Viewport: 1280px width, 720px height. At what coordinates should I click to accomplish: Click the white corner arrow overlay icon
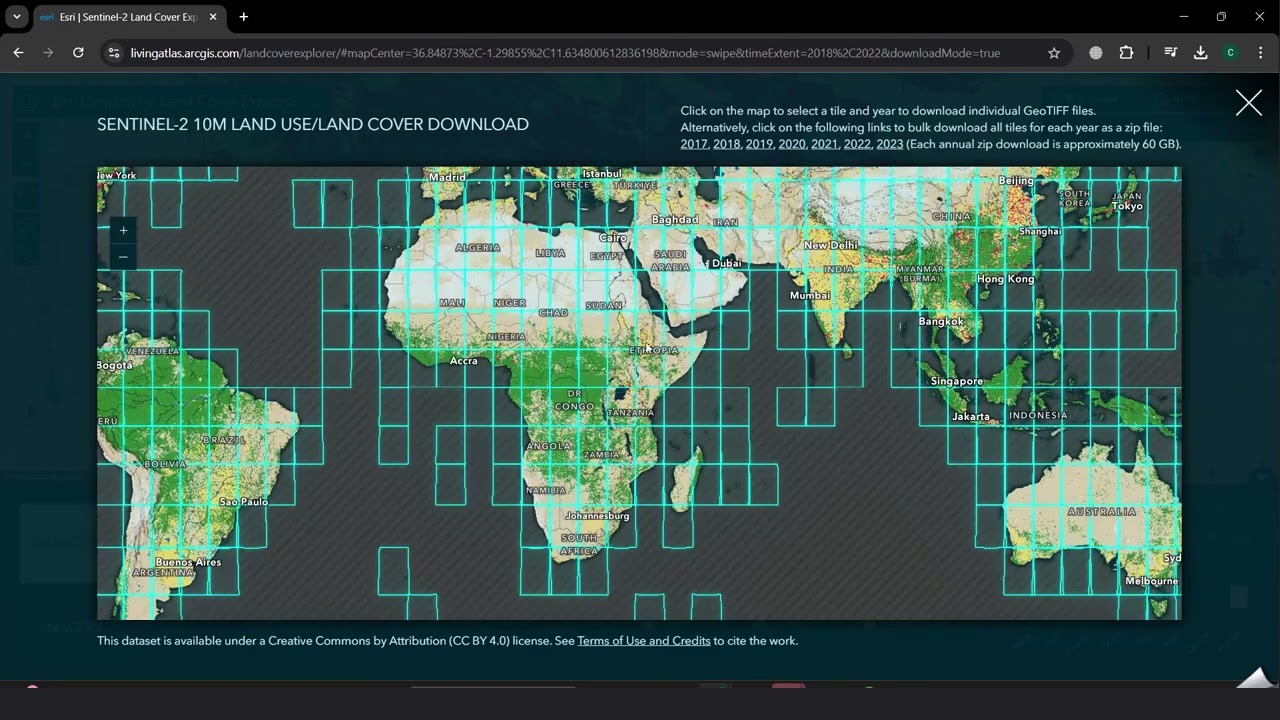[1254, 677]
